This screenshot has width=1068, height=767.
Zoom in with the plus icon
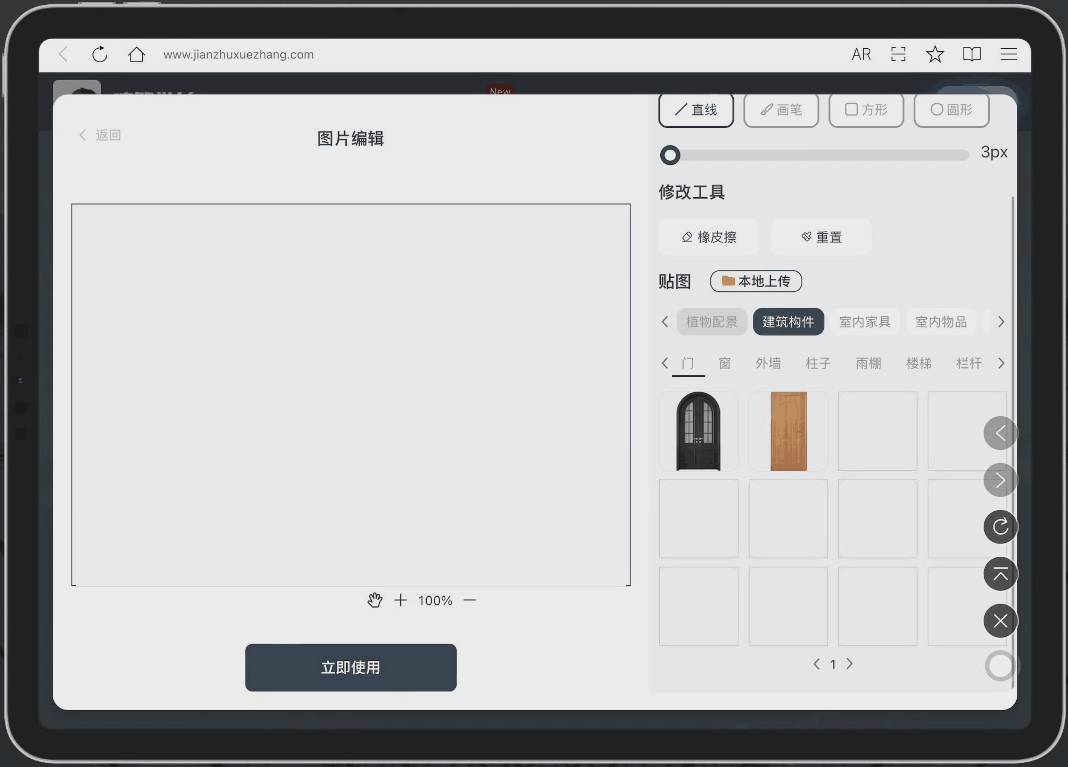pyautogui.click(x=400, y=600)
